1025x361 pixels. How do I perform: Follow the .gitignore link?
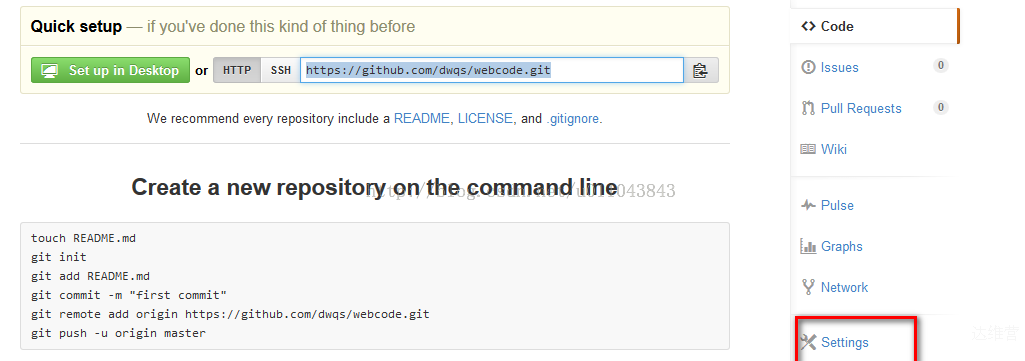point(573,119)
